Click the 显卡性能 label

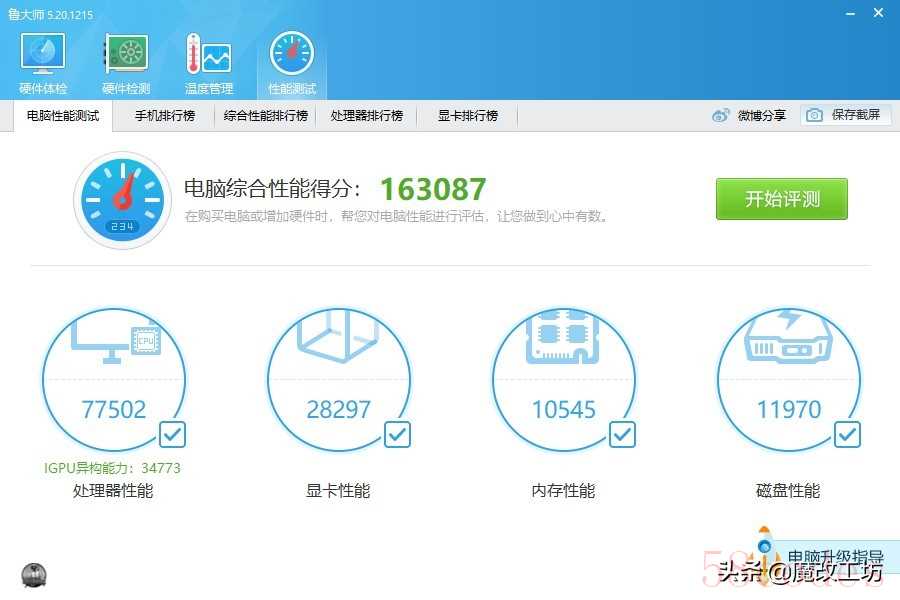tap(338, 490)
